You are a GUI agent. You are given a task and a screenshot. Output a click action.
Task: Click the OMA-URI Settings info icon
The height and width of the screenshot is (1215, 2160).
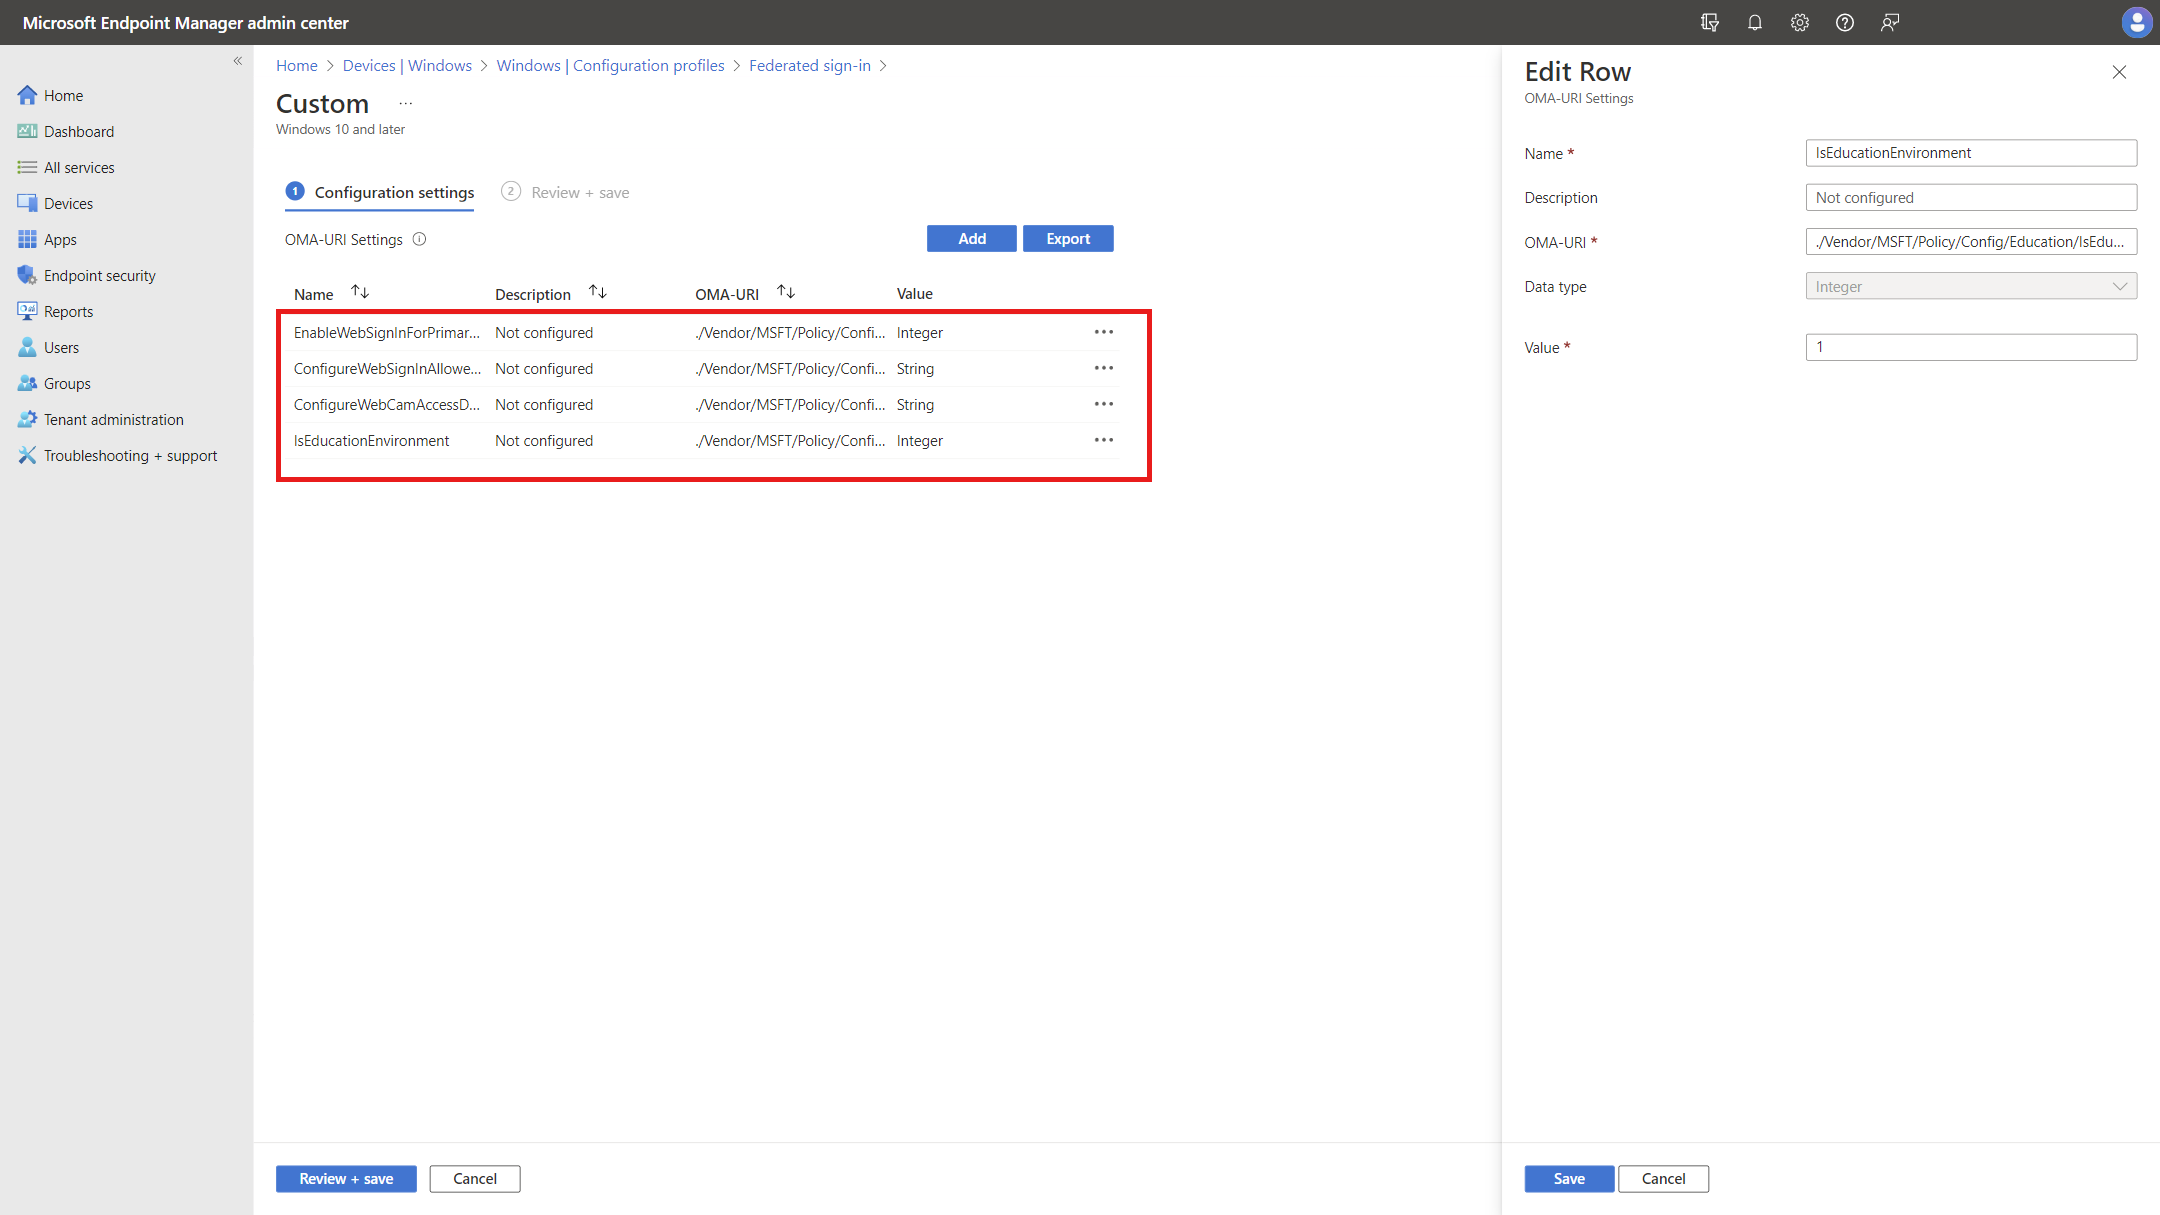[420, 239]
